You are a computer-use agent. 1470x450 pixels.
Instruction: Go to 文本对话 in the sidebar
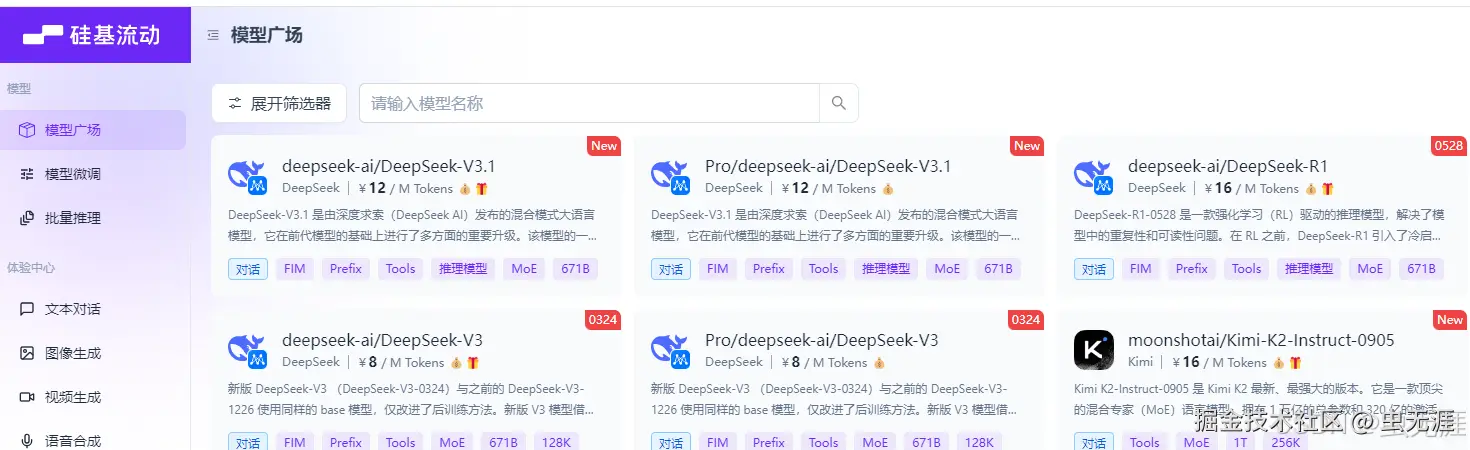click(93, 309)
